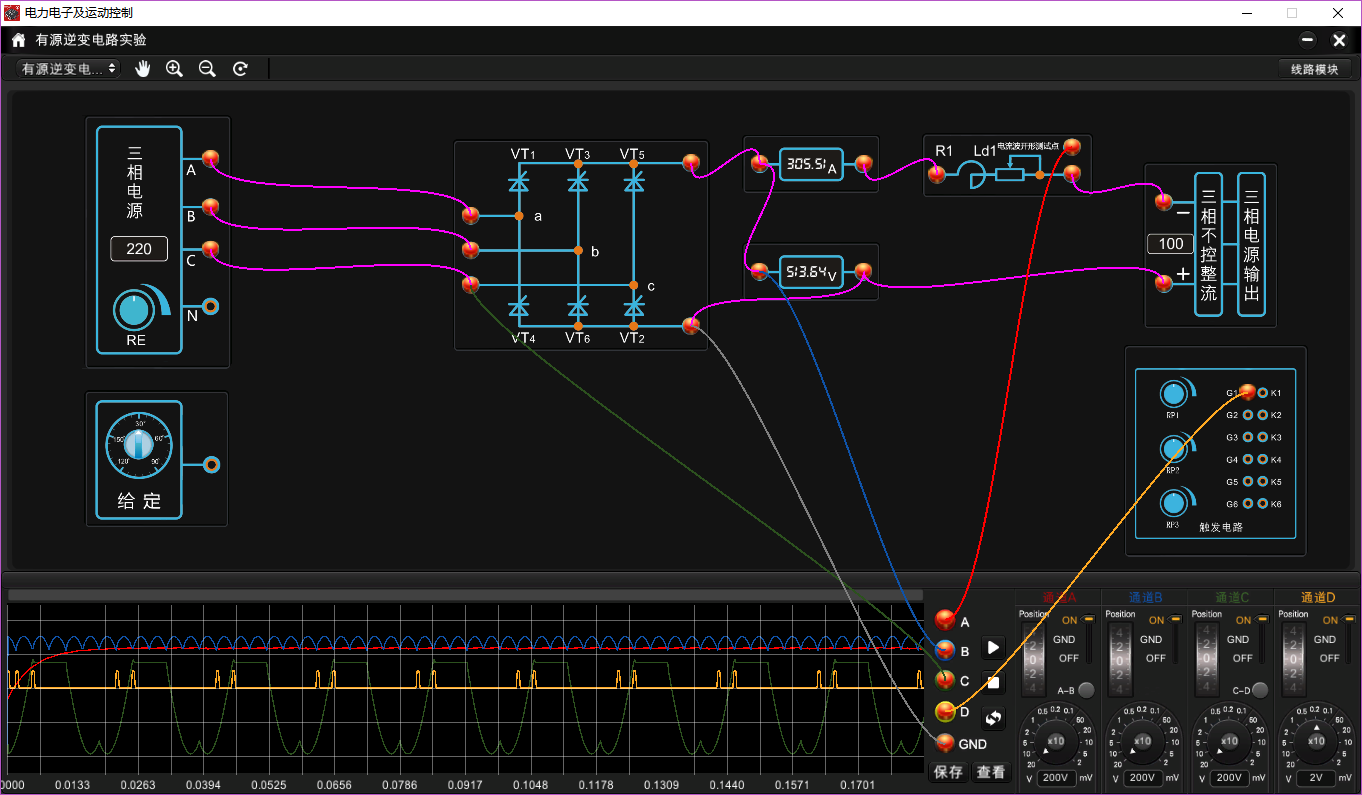The image size is (1362, 795).
Task: Click the x10 knob on 通道C
Action: pos(1230,740)
